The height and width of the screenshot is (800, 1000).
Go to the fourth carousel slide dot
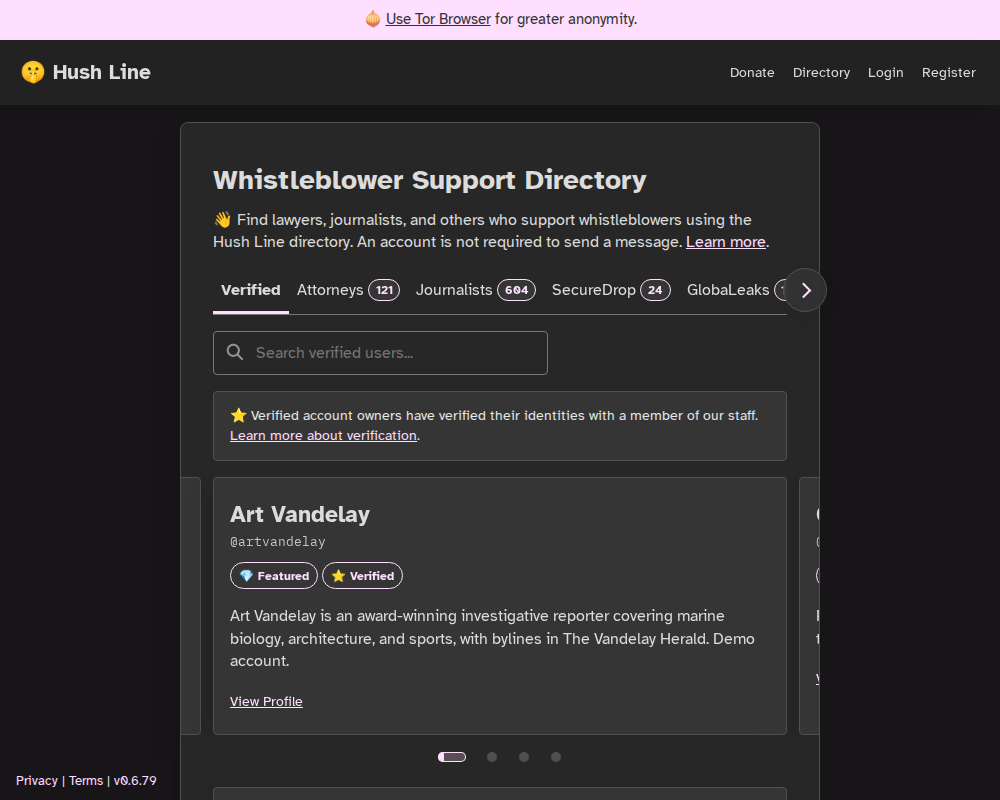point(556,757)
